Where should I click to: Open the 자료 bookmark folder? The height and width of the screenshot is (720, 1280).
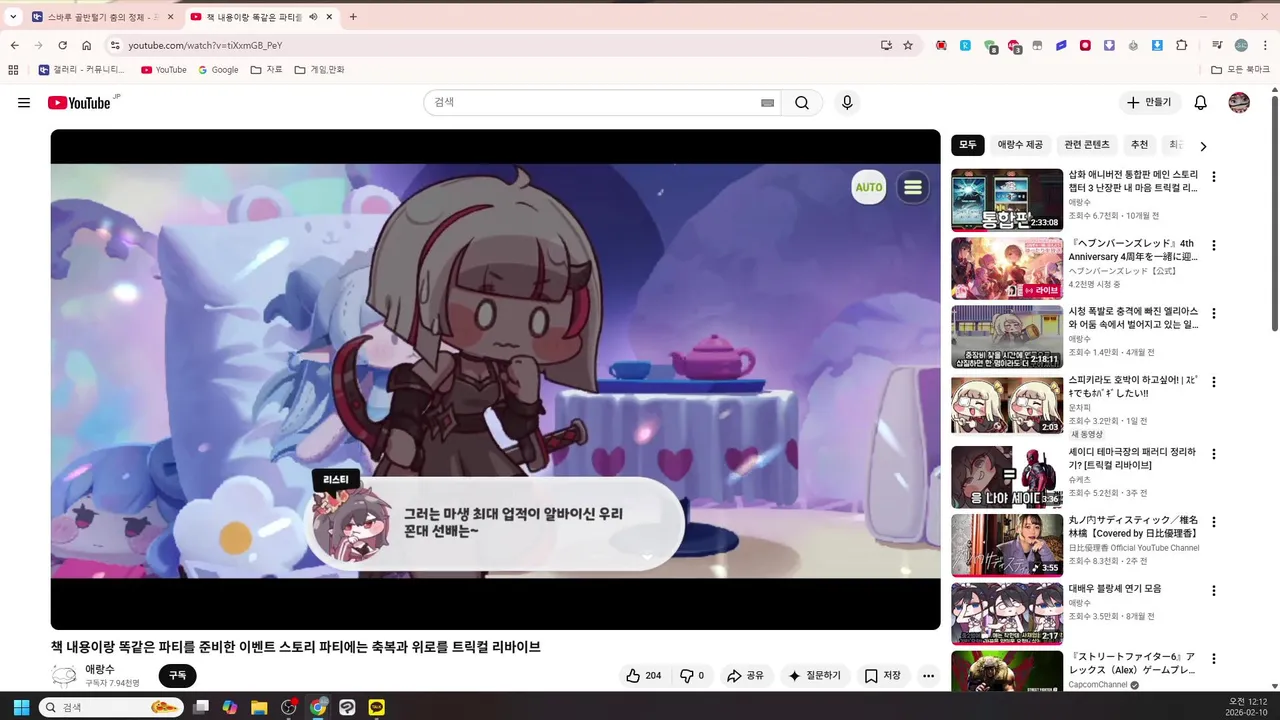[266, 70]
